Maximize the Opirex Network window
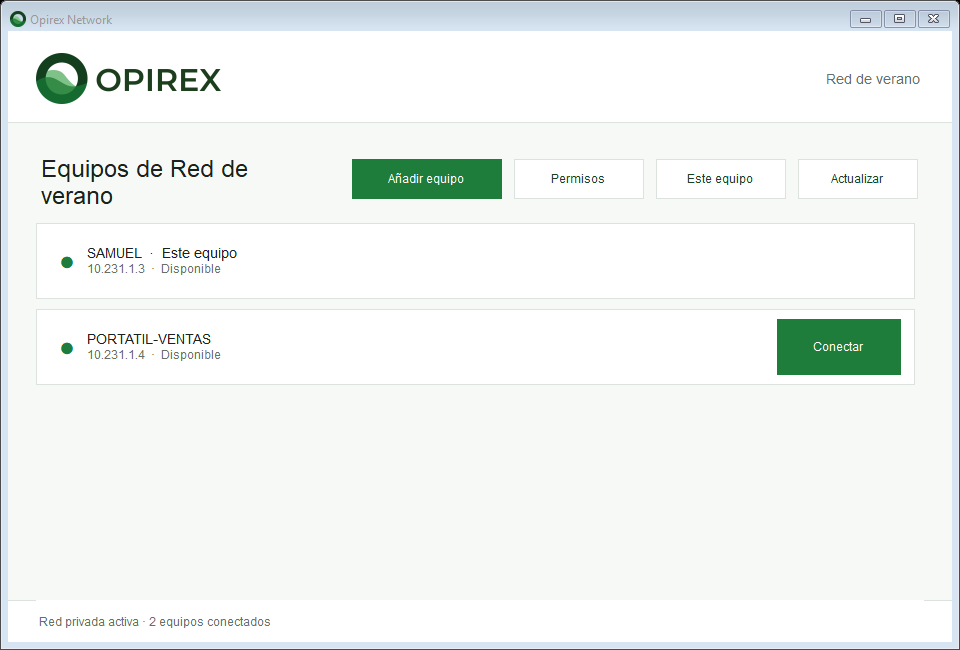Screen dimensions: 960x650 pyautogui.click(x=899, y=19)
